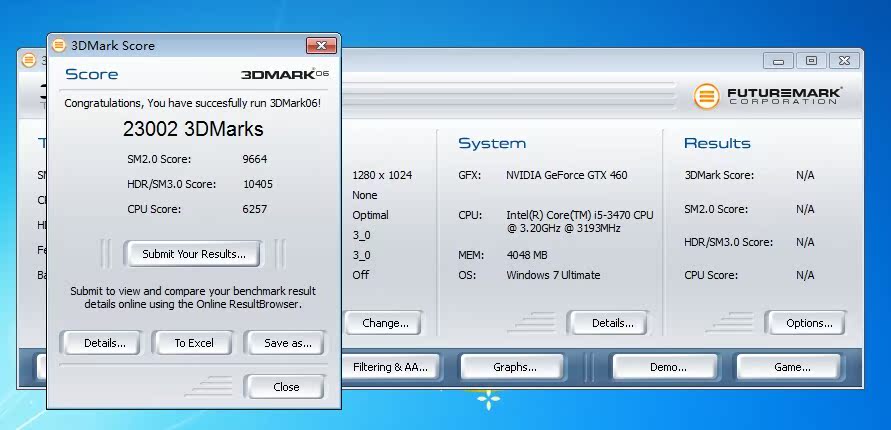Open the Change settings button
Viewport: 891px width, 430px height.
(x=385, y=323)
